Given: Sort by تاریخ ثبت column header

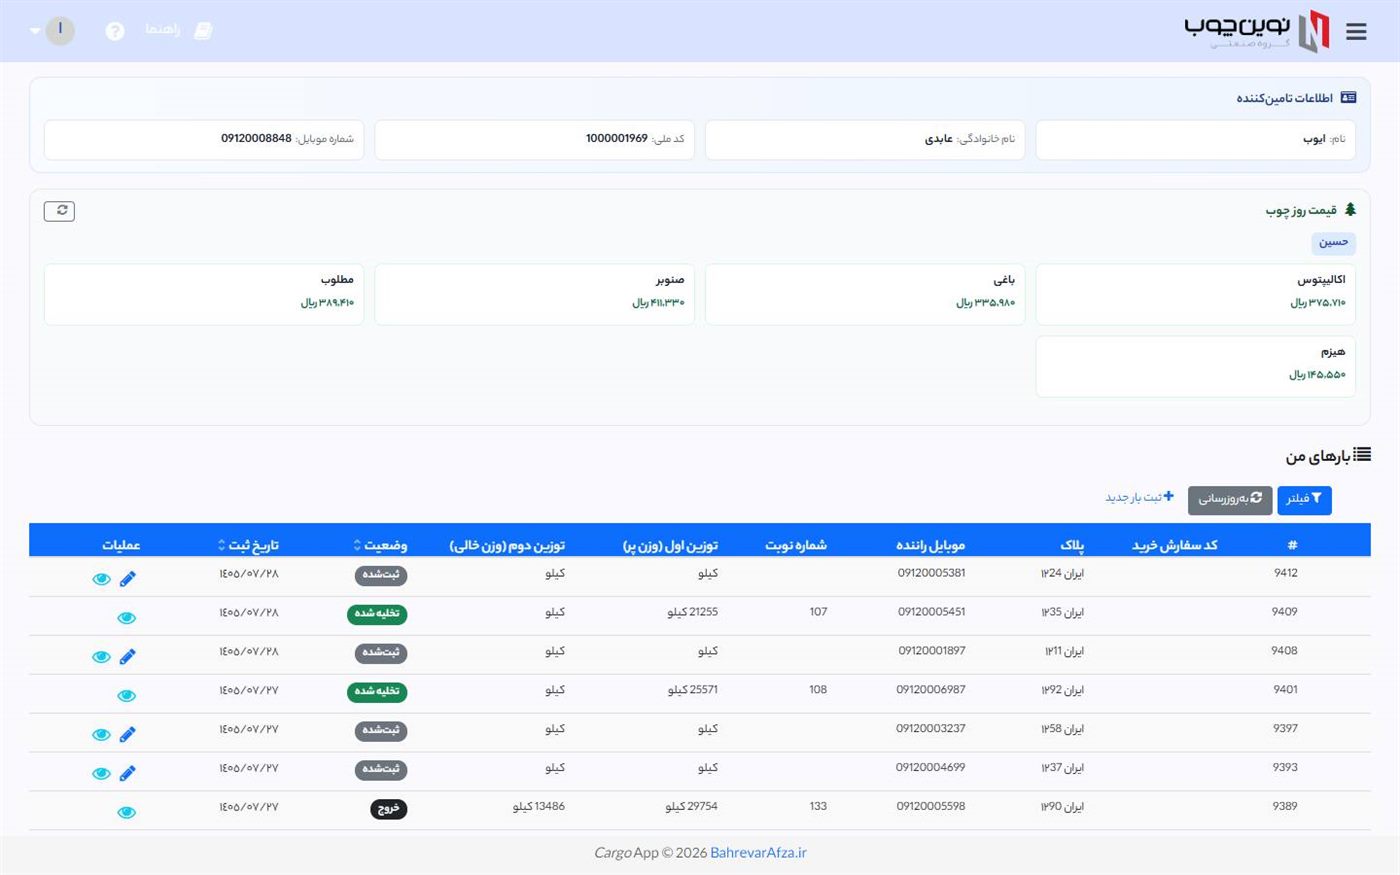Looking at the screenshot, I should (248, 545).
